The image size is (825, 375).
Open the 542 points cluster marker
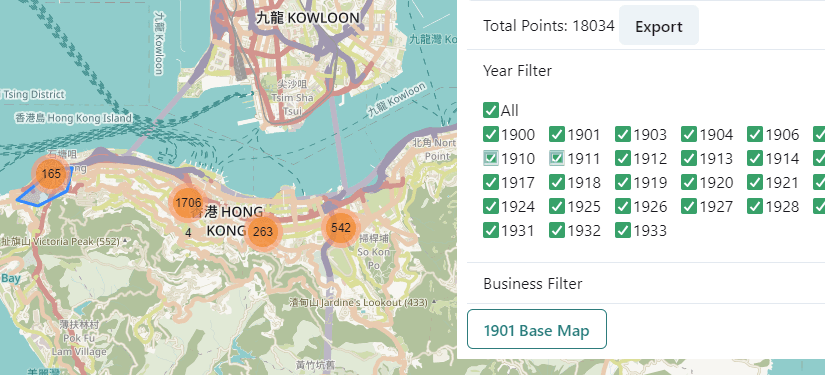[x=340, y=228]
